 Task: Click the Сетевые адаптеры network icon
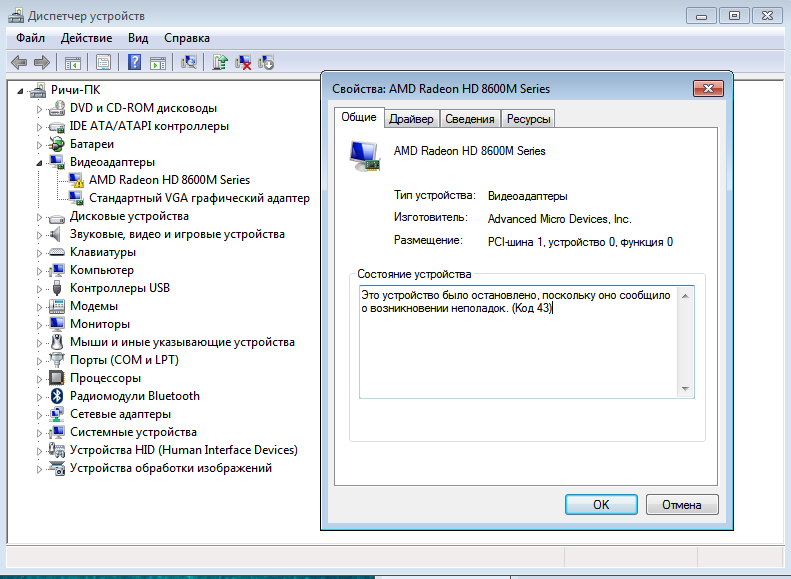point(56,414)
